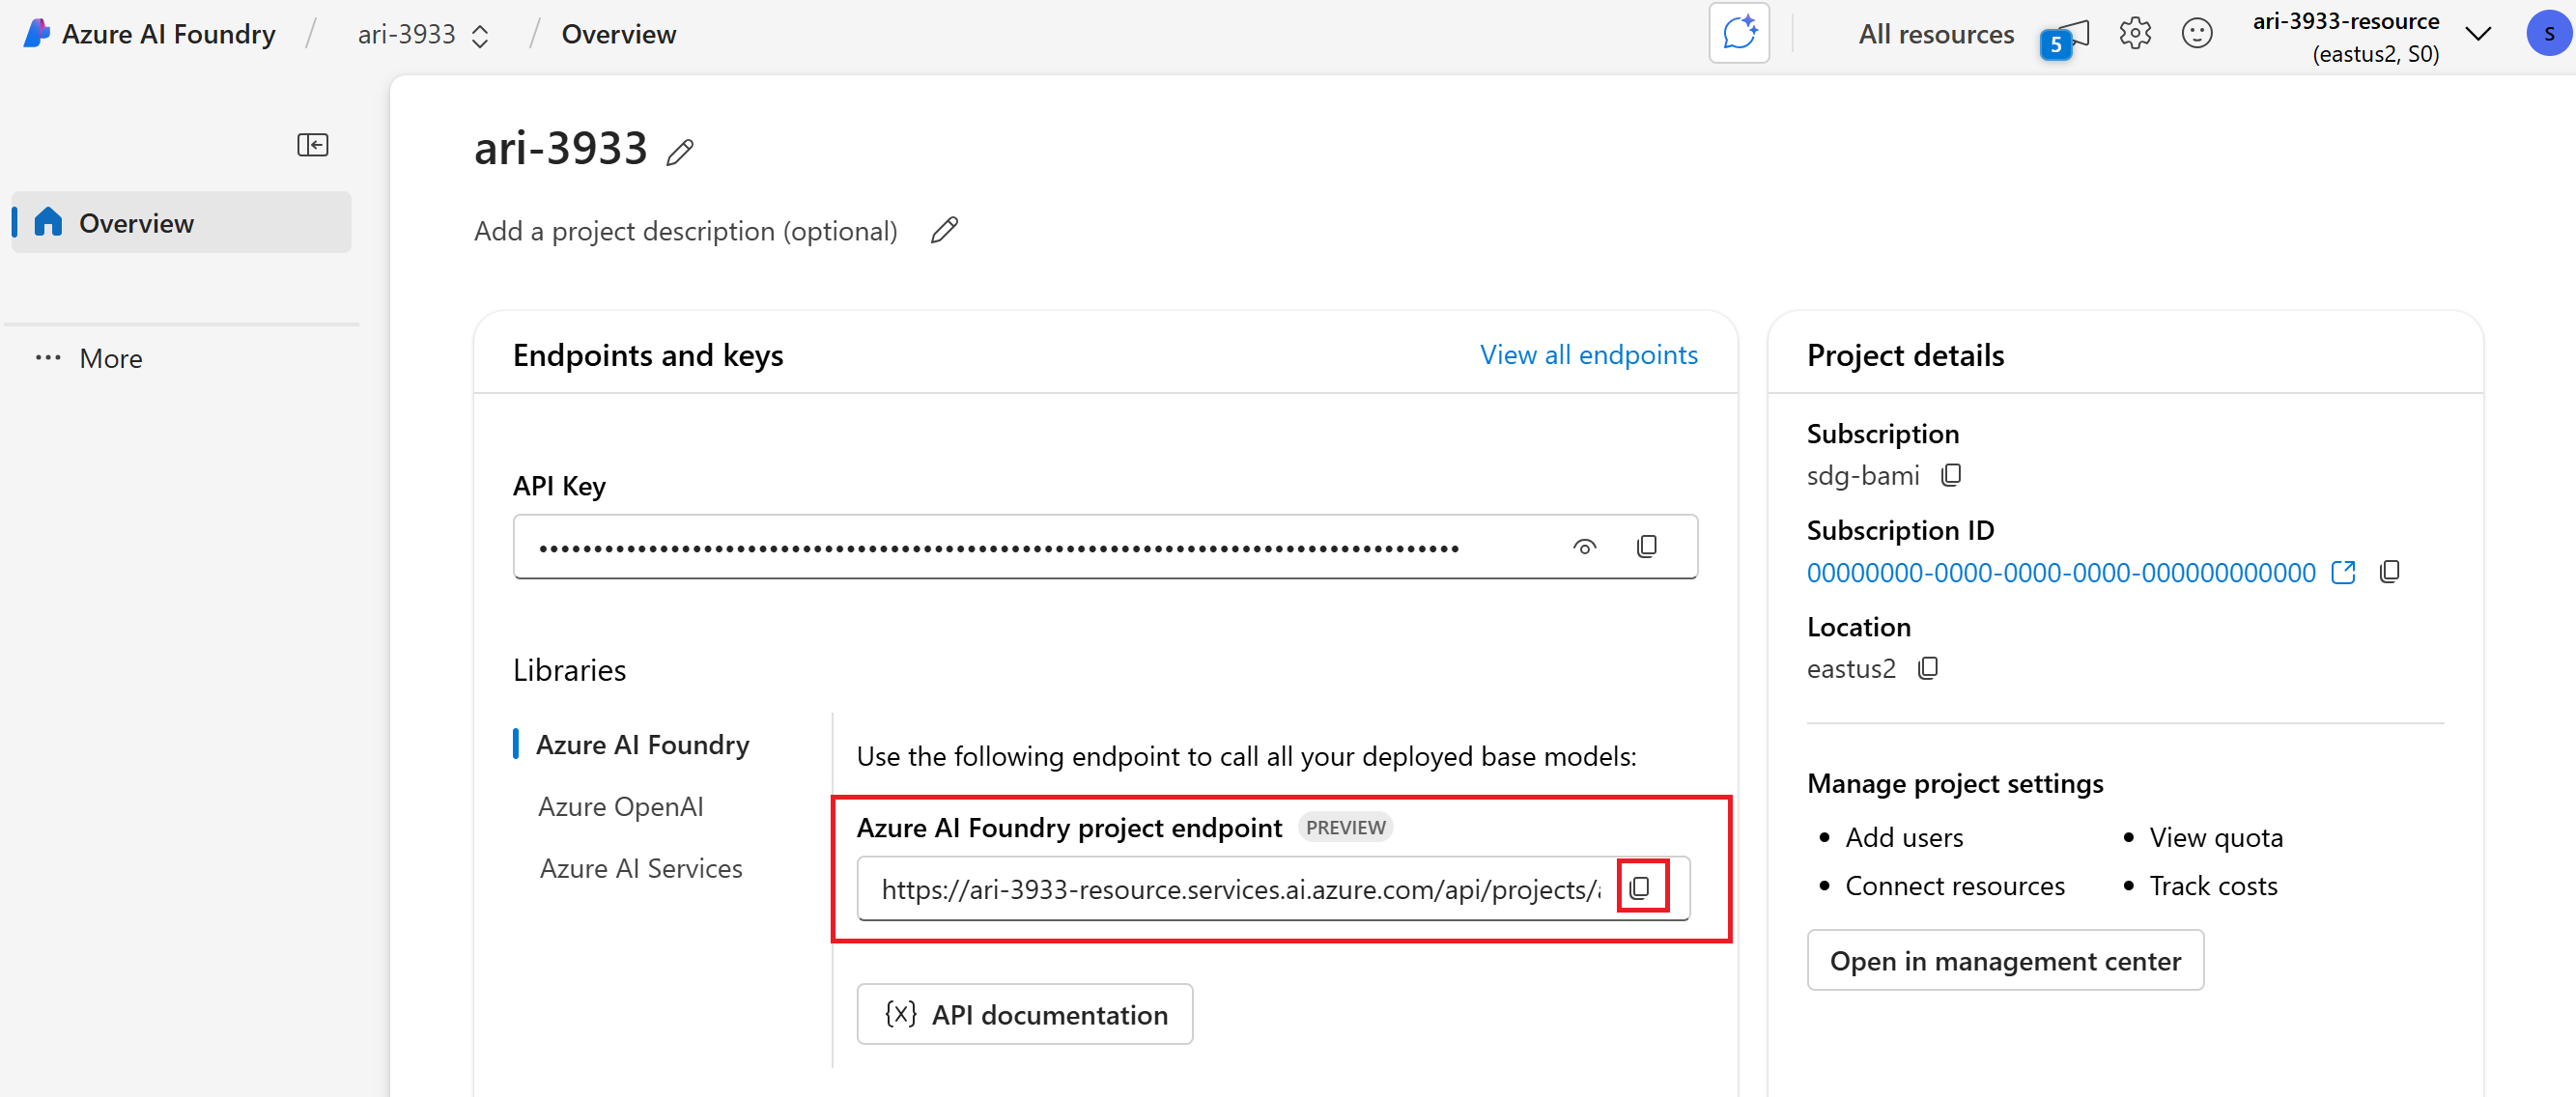
Task: Copy the Subscription ID
Action: pyautogui.click(x=2391, y=571)
